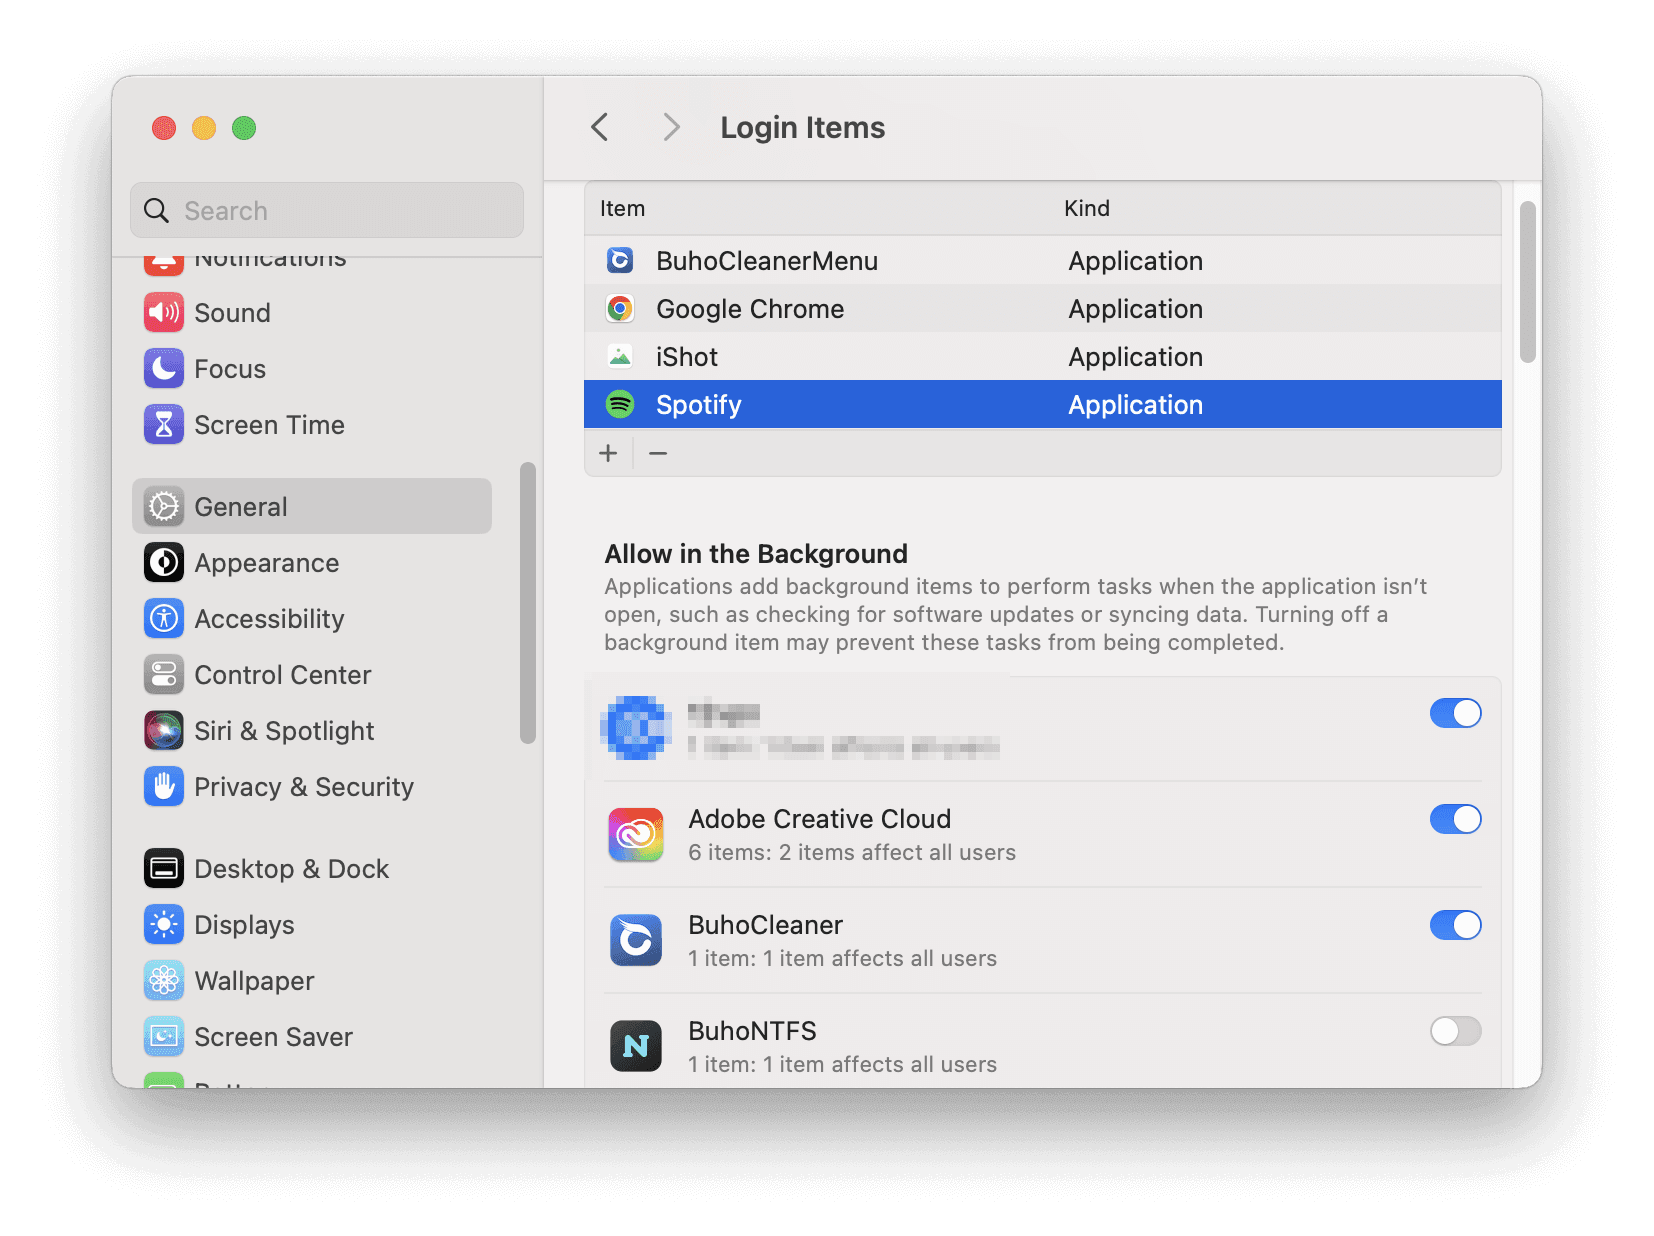The width and height of the screenshot is (1654, 1236).
Task: Open Sound settings via speaker icon
Action: point(163,312)
